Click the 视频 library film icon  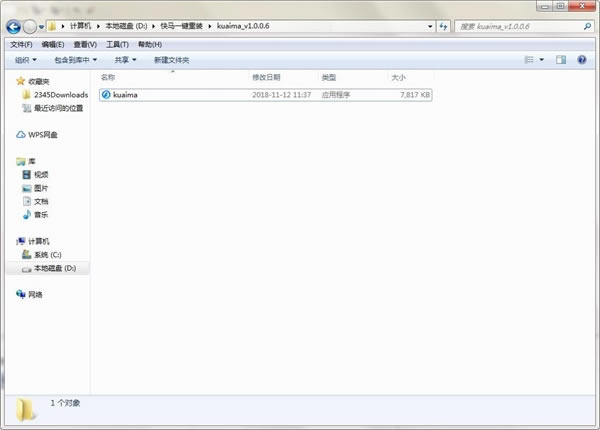(x=26, y=175)
